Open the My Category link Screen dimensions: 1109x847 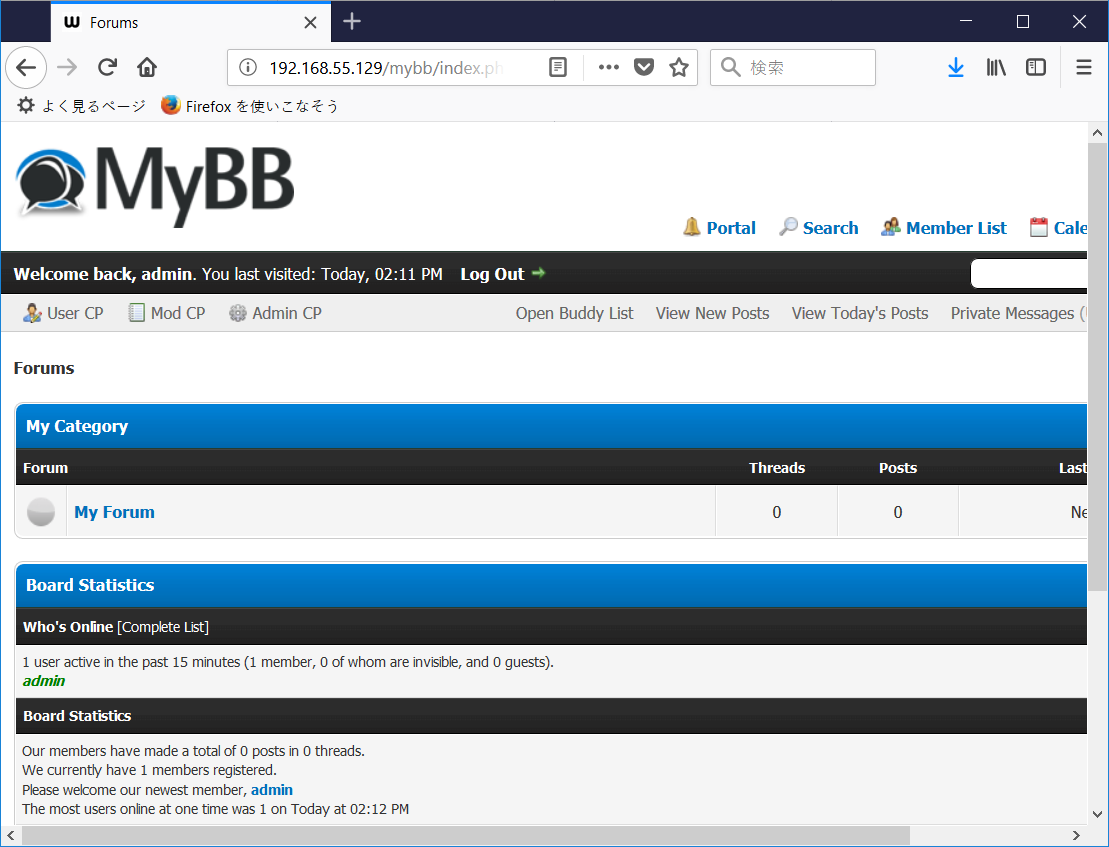pyautogui.click(x=77, y=426)
